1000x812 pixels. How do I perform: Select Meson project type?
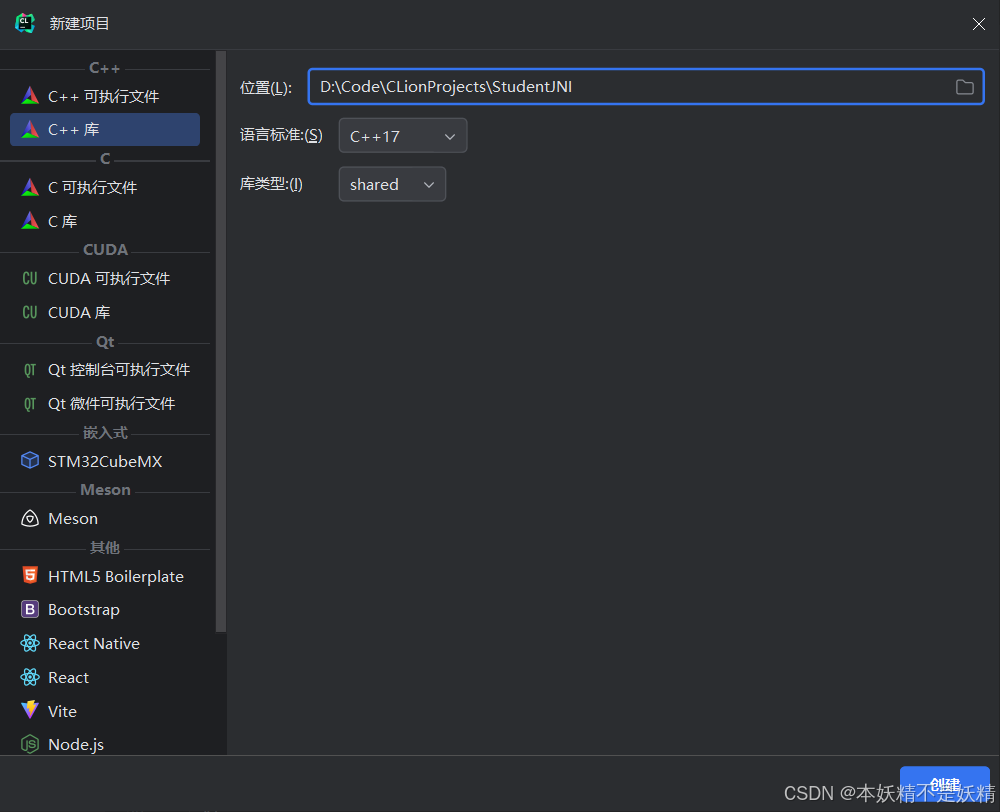[x=105, y=519]
